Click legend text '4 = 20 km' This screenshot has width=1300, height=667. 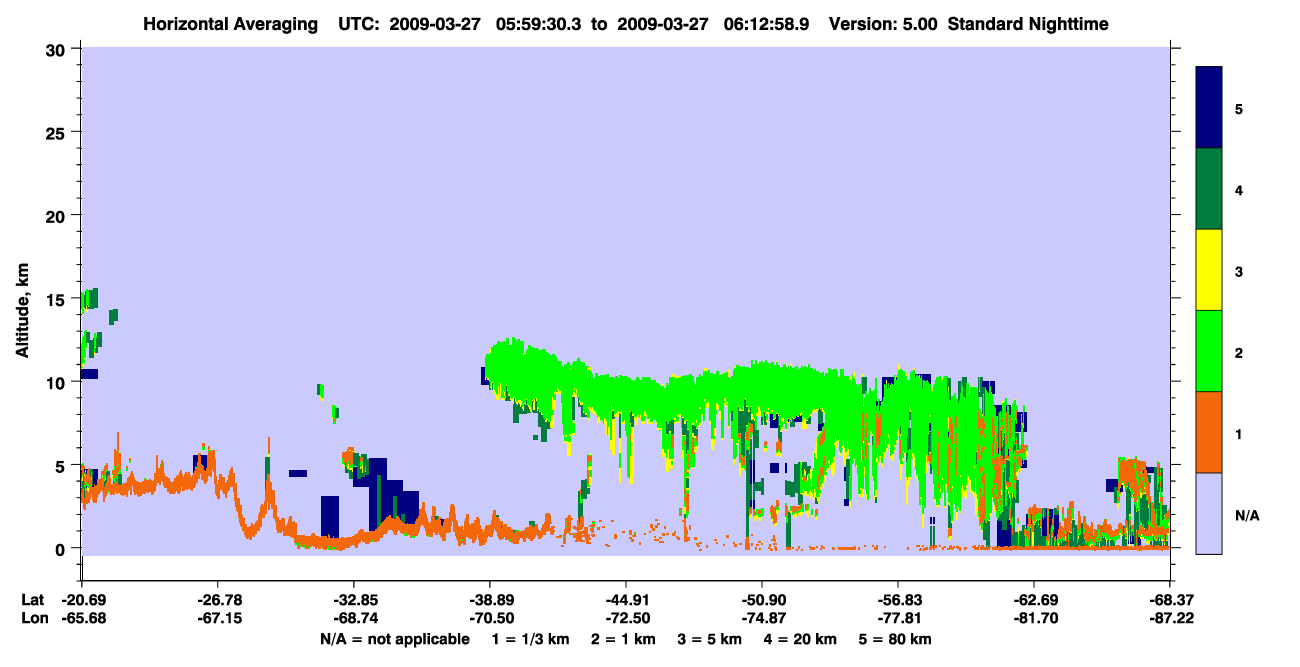(800, 638)
